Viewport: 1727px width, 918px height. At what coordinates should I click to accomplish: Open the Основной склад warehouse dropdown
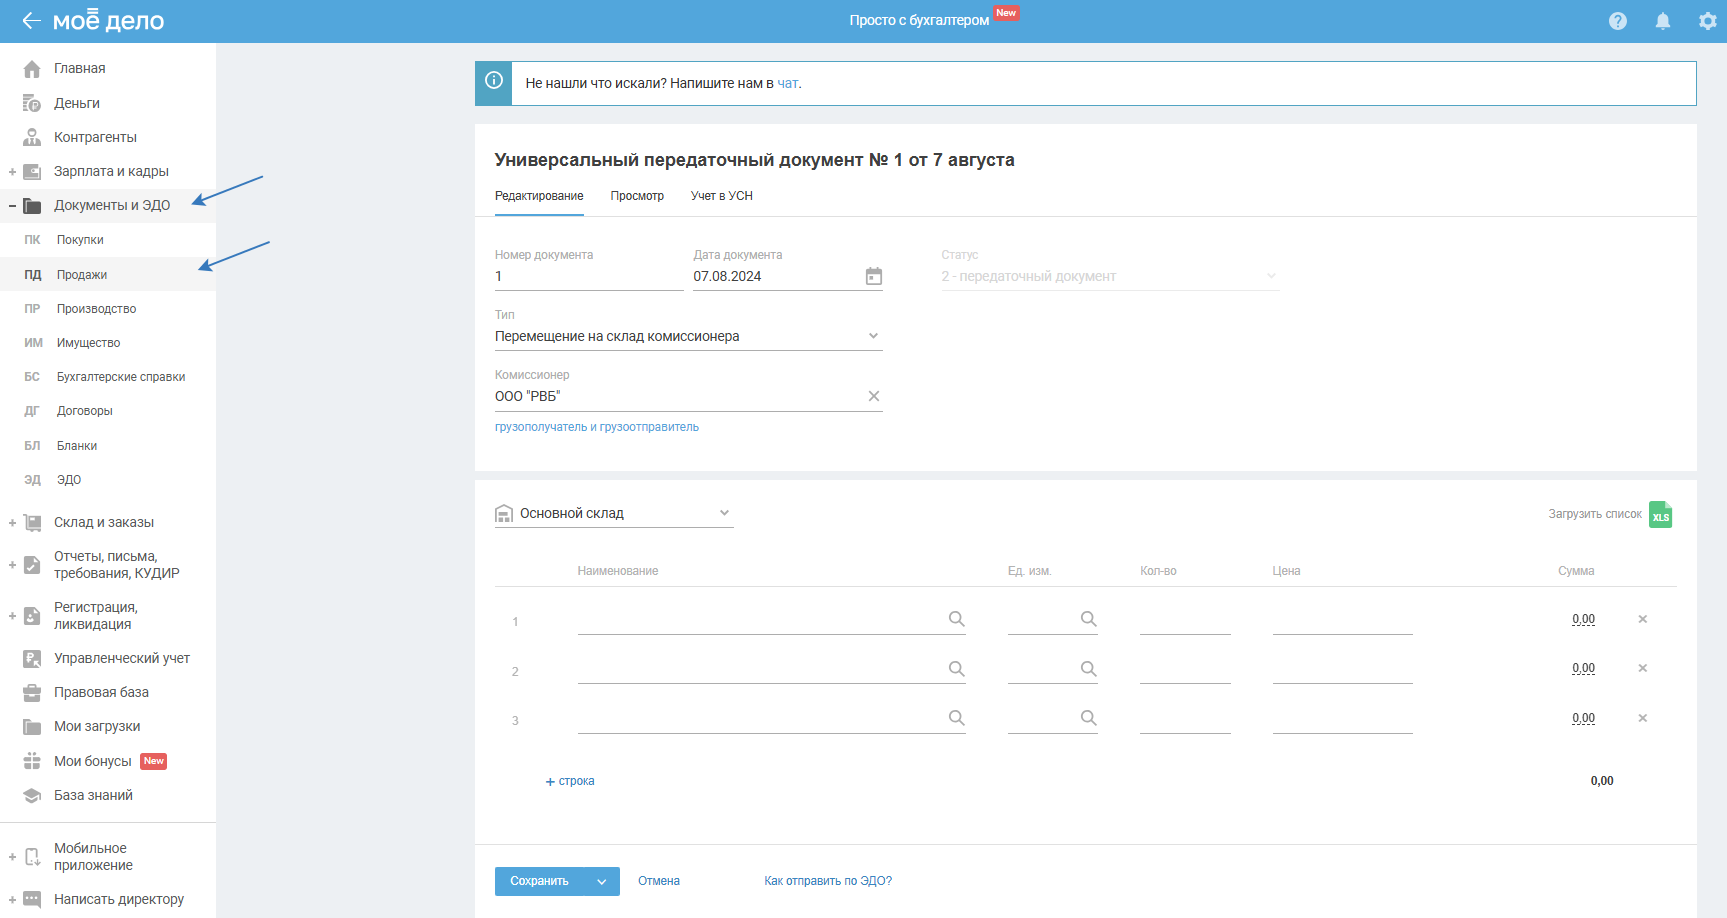[x=614, y=513]
